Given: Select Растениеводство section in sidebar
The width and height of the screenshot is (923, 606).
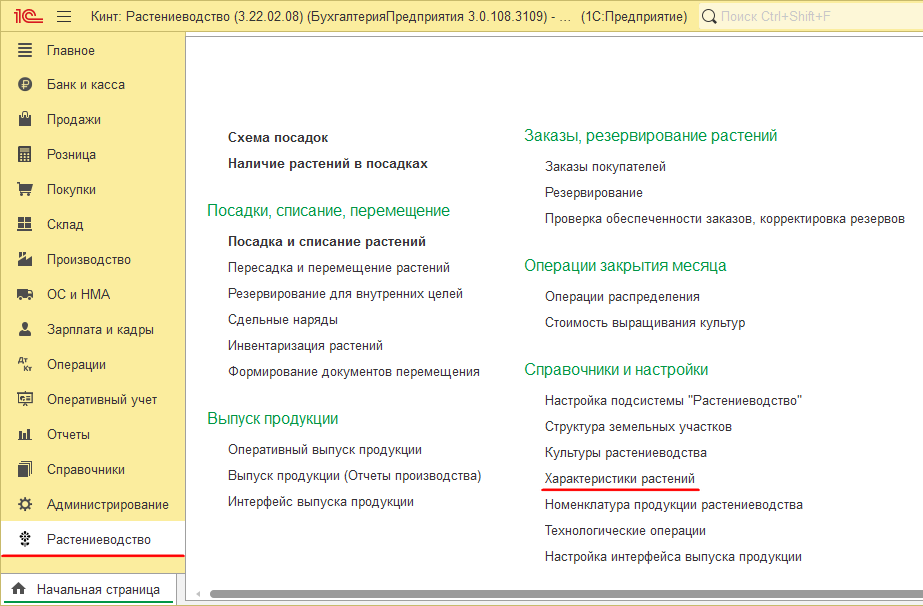Looking at the screenshot, I should point(98,540).
